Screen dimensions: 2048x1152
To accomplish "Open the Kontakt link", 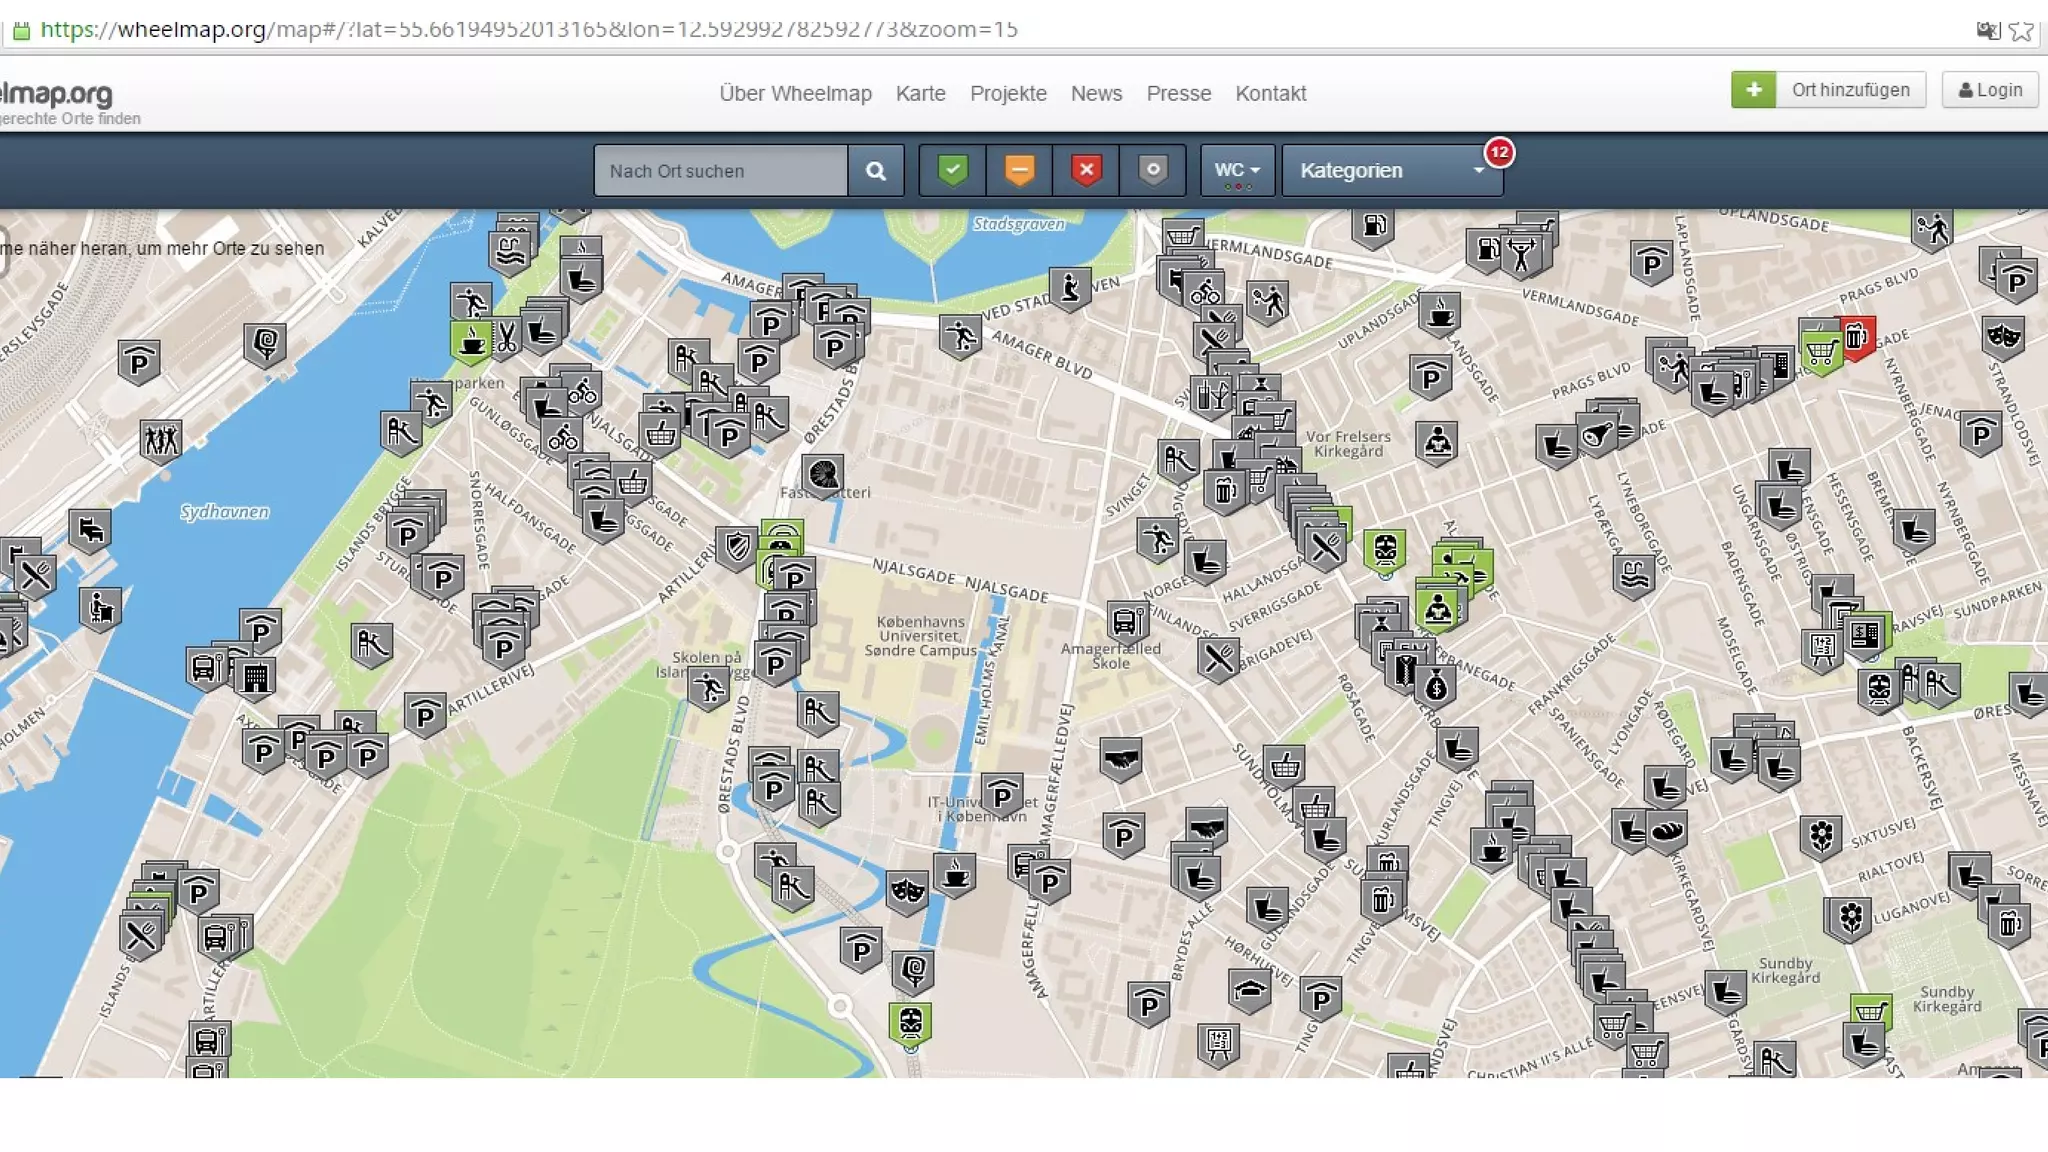I will click(1270, 93).
